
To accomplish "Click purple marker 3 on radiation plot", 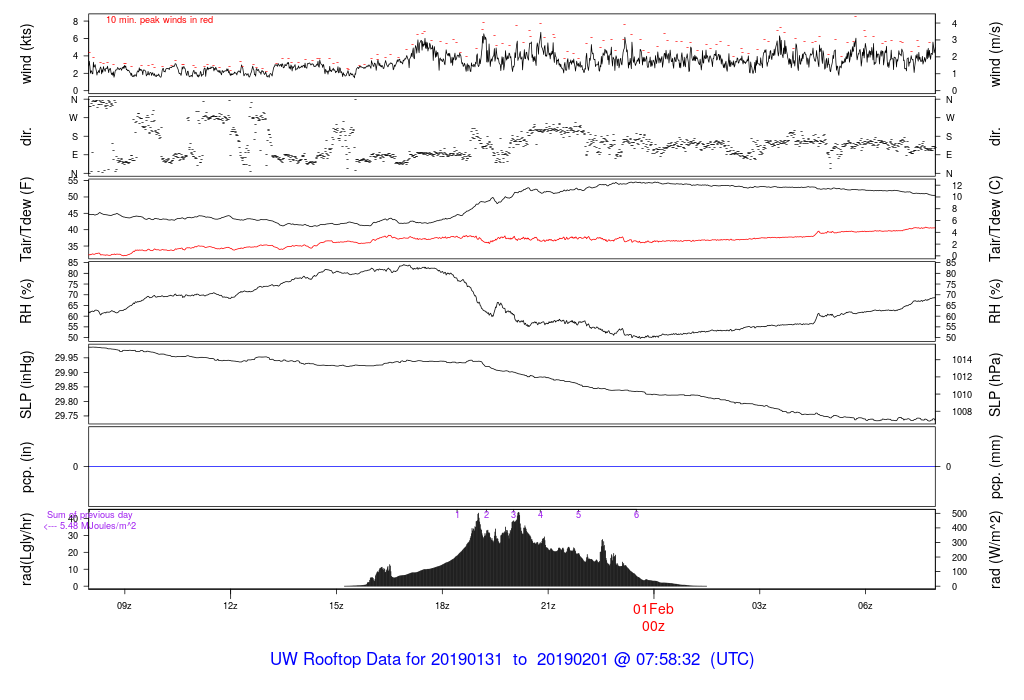I will point(513,515).
